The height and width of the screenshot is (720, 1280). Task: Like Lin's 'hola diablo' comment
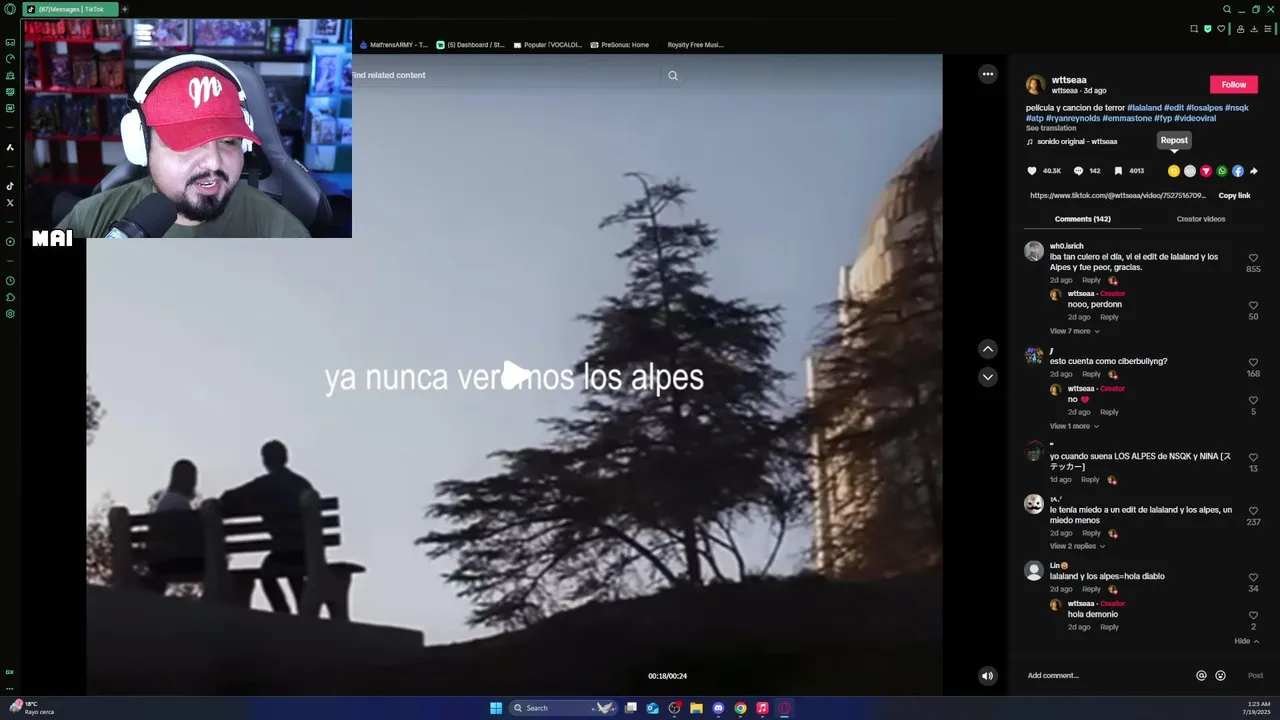(1253, 578)
